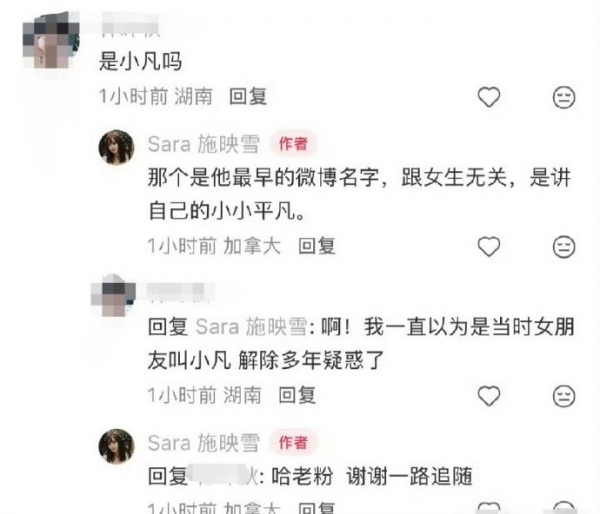Like Sara's reply about 微博名字
This screenshot has height=514, width=600.
(489, 246)
